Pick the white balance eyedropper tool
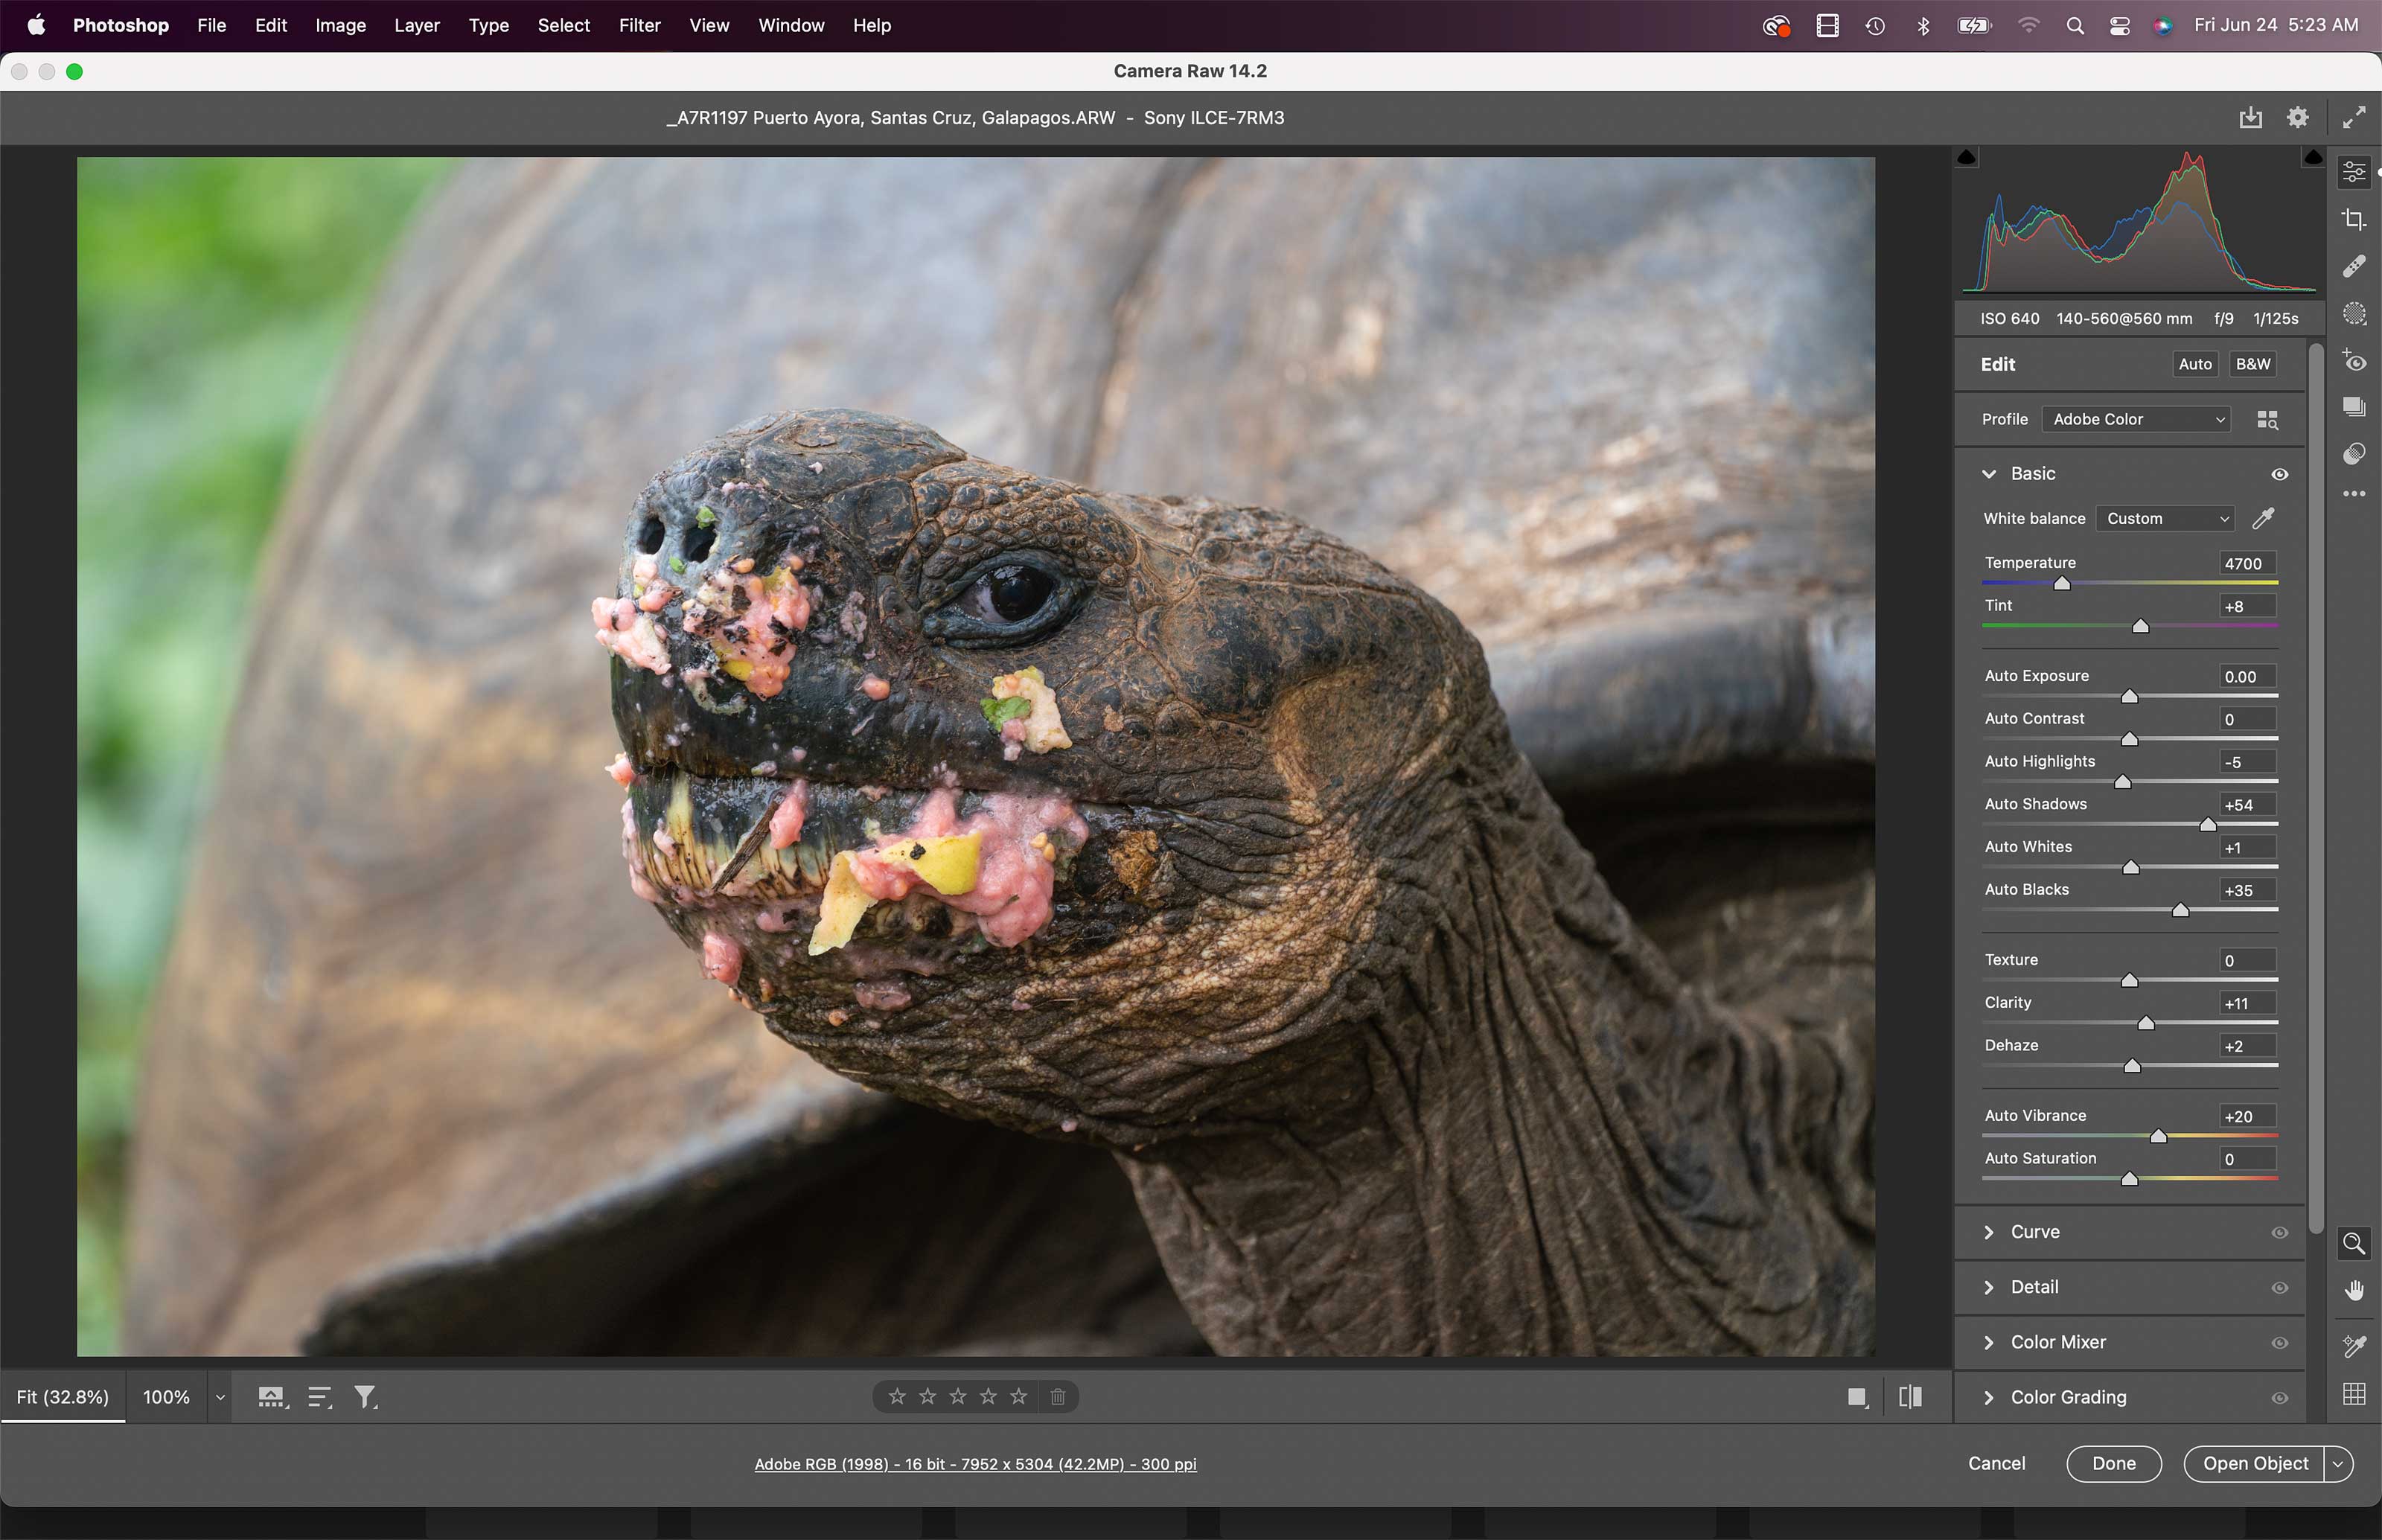 coord(2263,518)
